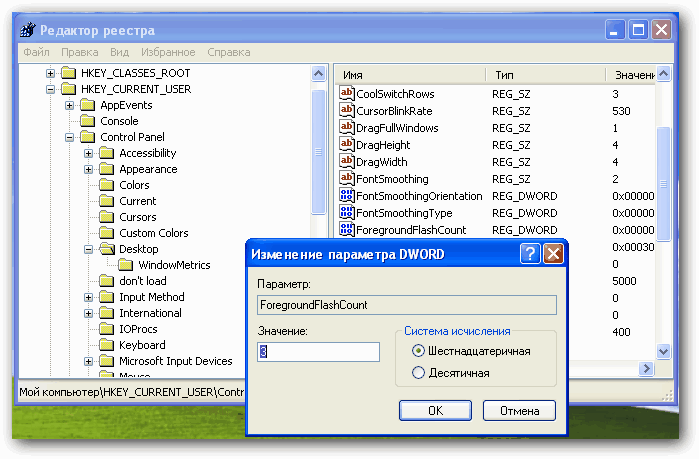Expand the Accessibility node
Screen dimensions: 699x459
(88, 153)
